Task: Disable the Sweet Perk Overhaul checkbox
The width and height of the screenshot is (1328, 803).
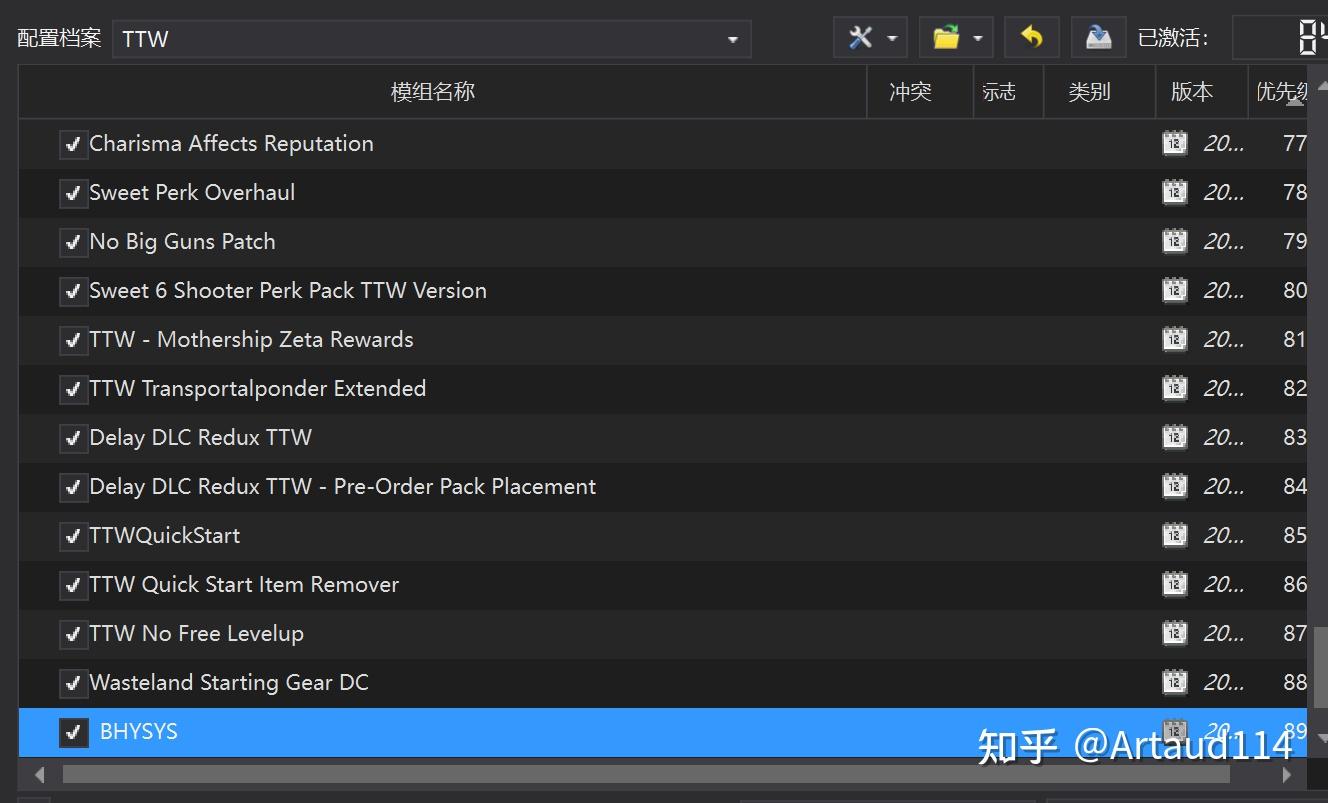Action: click(72, 193)
